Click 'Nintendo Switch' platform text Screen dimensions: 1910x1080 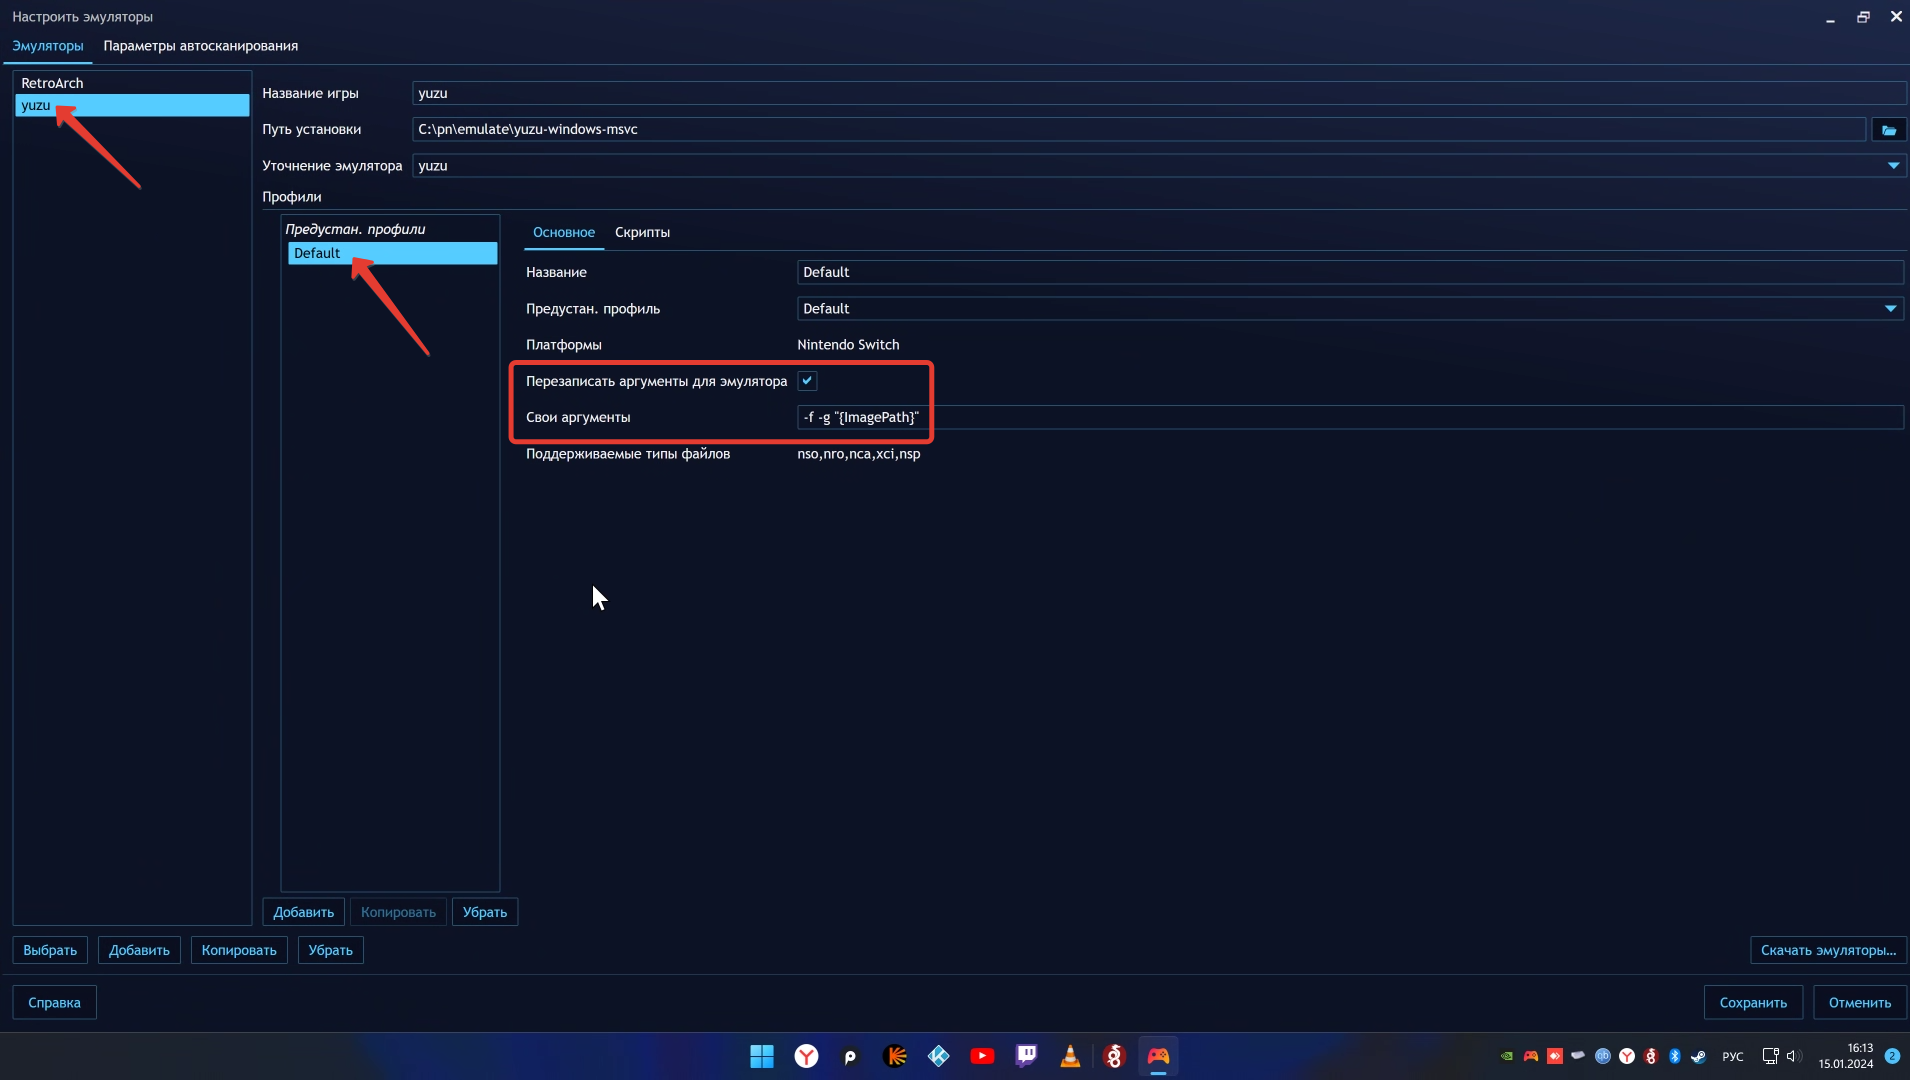[848, 345]
